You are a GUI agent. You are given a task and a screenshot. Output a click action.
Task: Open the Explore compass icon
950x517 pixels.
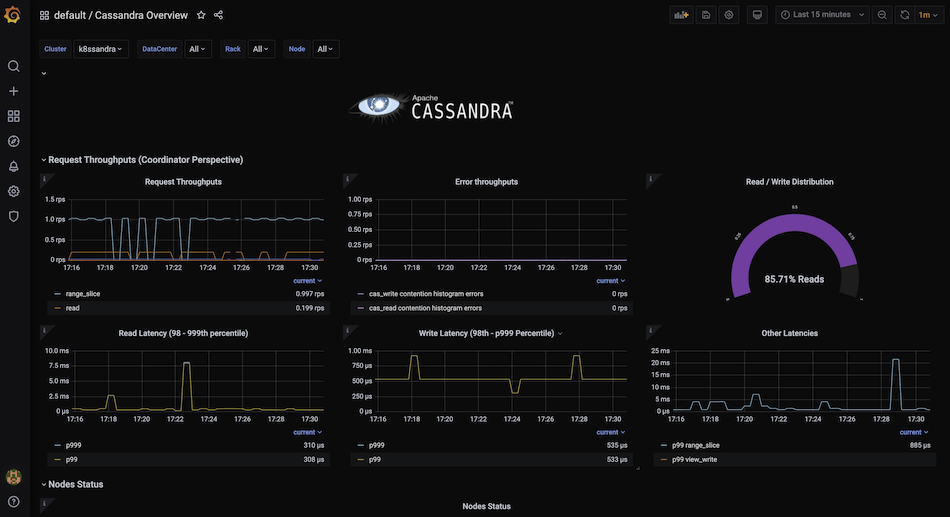(x=13, y=141)
